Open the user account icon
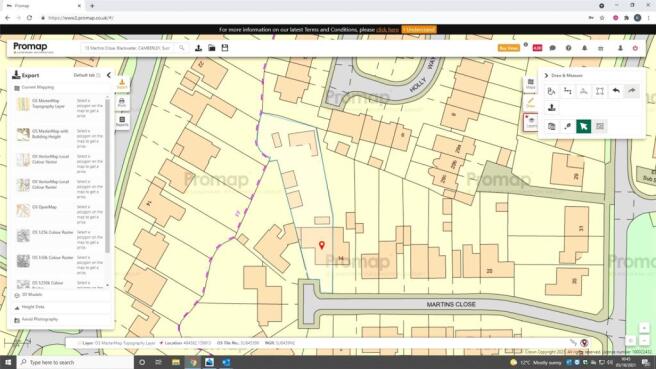The image size is (656, 369). click(x=620, y=48)
